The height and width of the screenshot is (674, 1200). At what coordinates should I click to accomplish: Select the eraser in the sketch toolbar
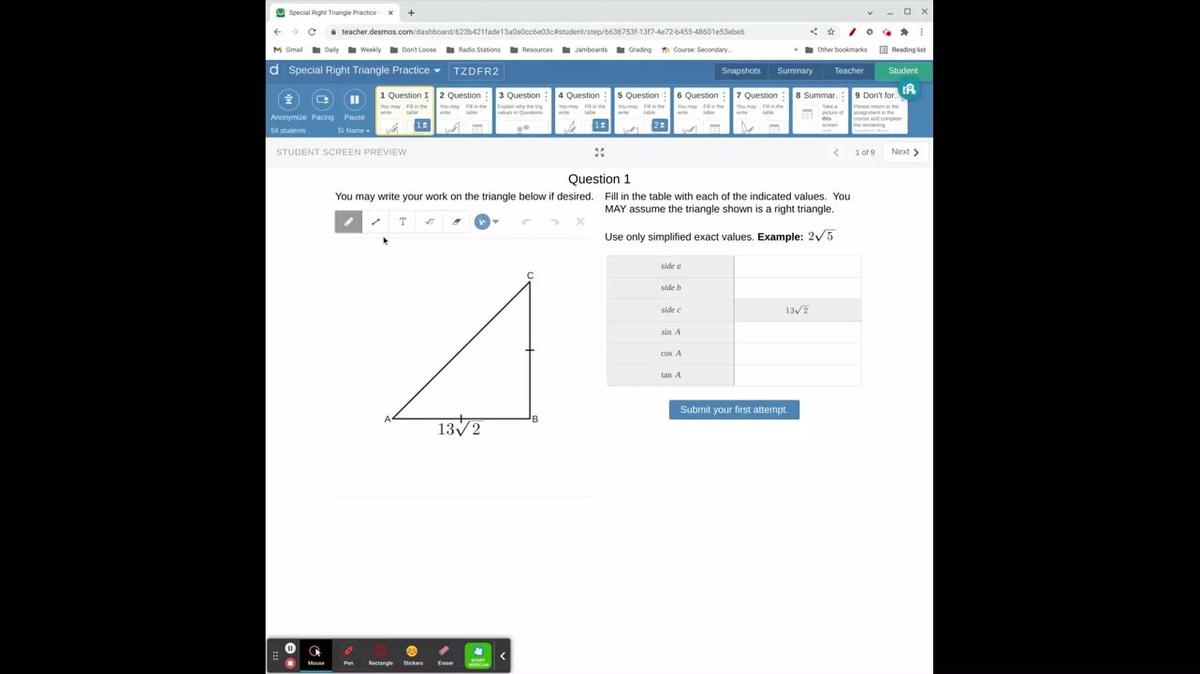pyautogui.click(x=456, y=221)
